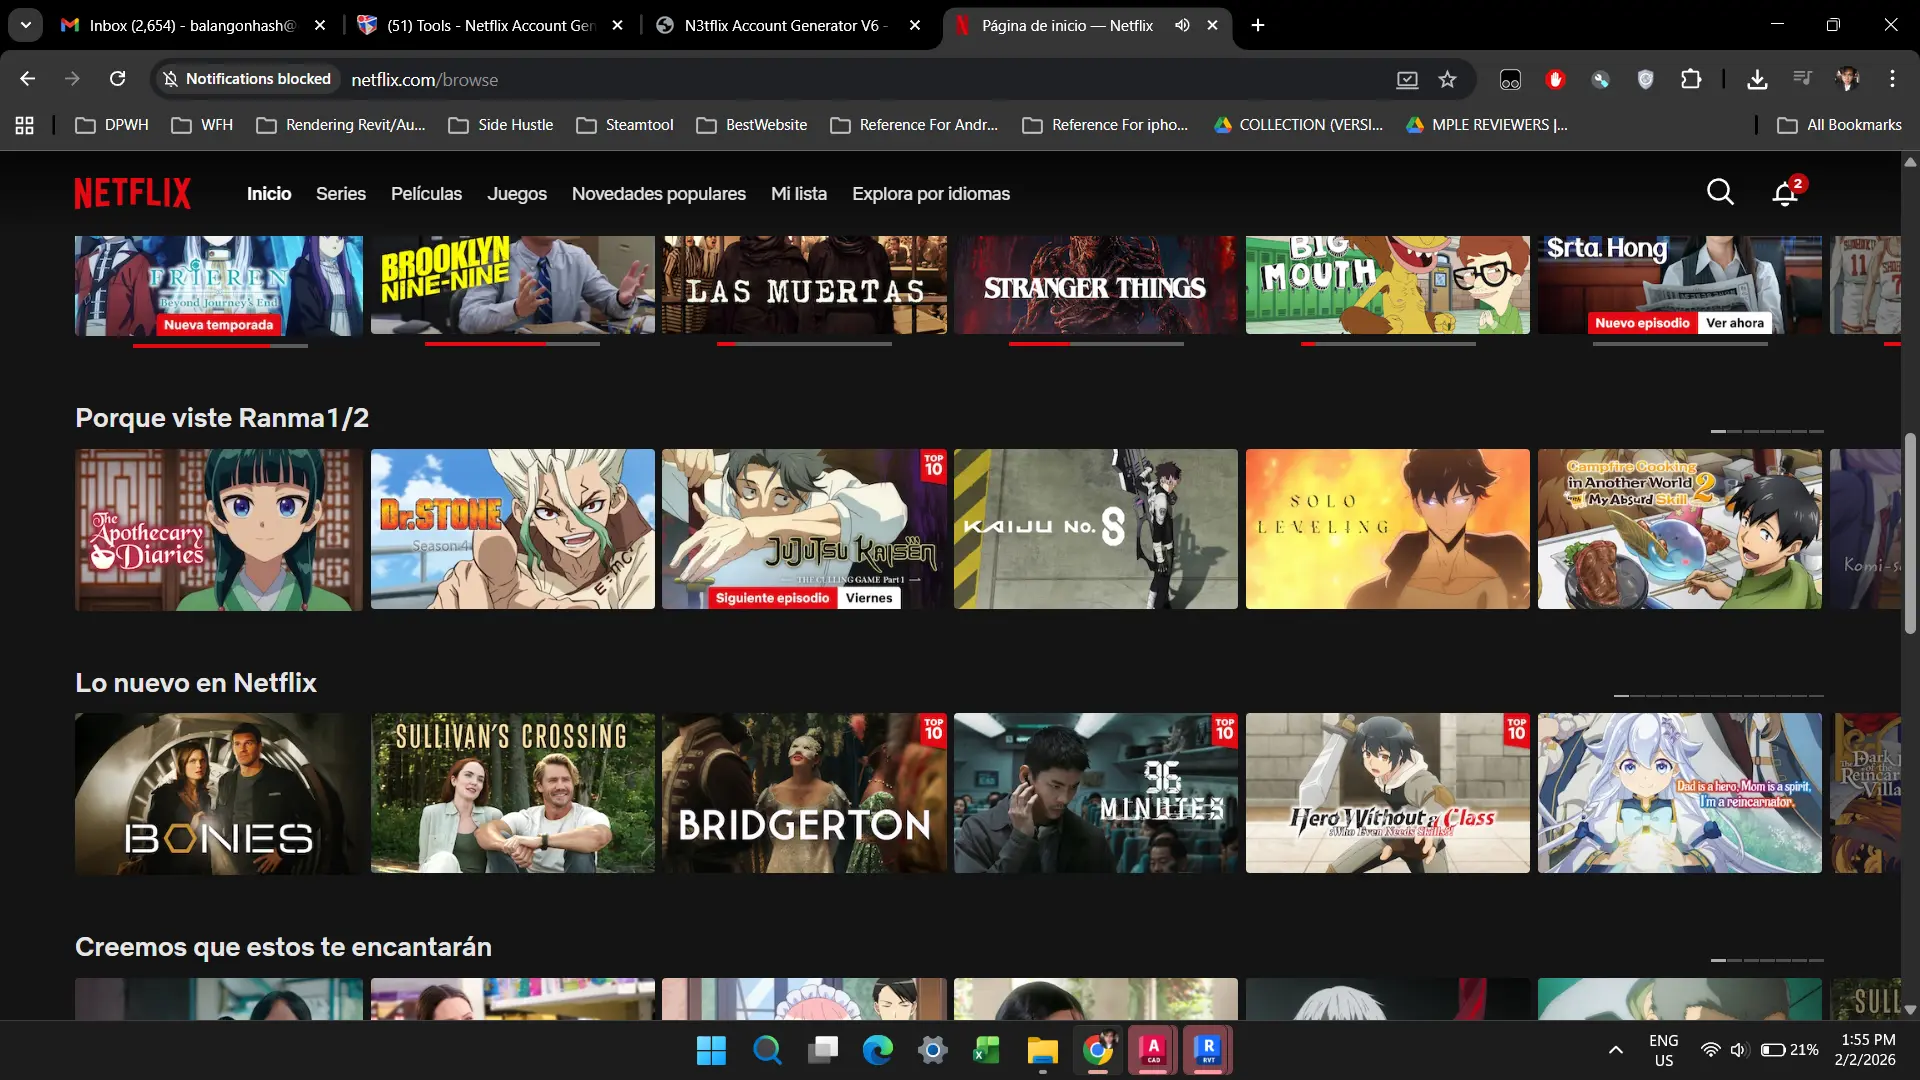Image resolution: width=1920 pixels, height=1080 pixels.
Task: Click install app icon in address bar
Action: (1407, 80)
